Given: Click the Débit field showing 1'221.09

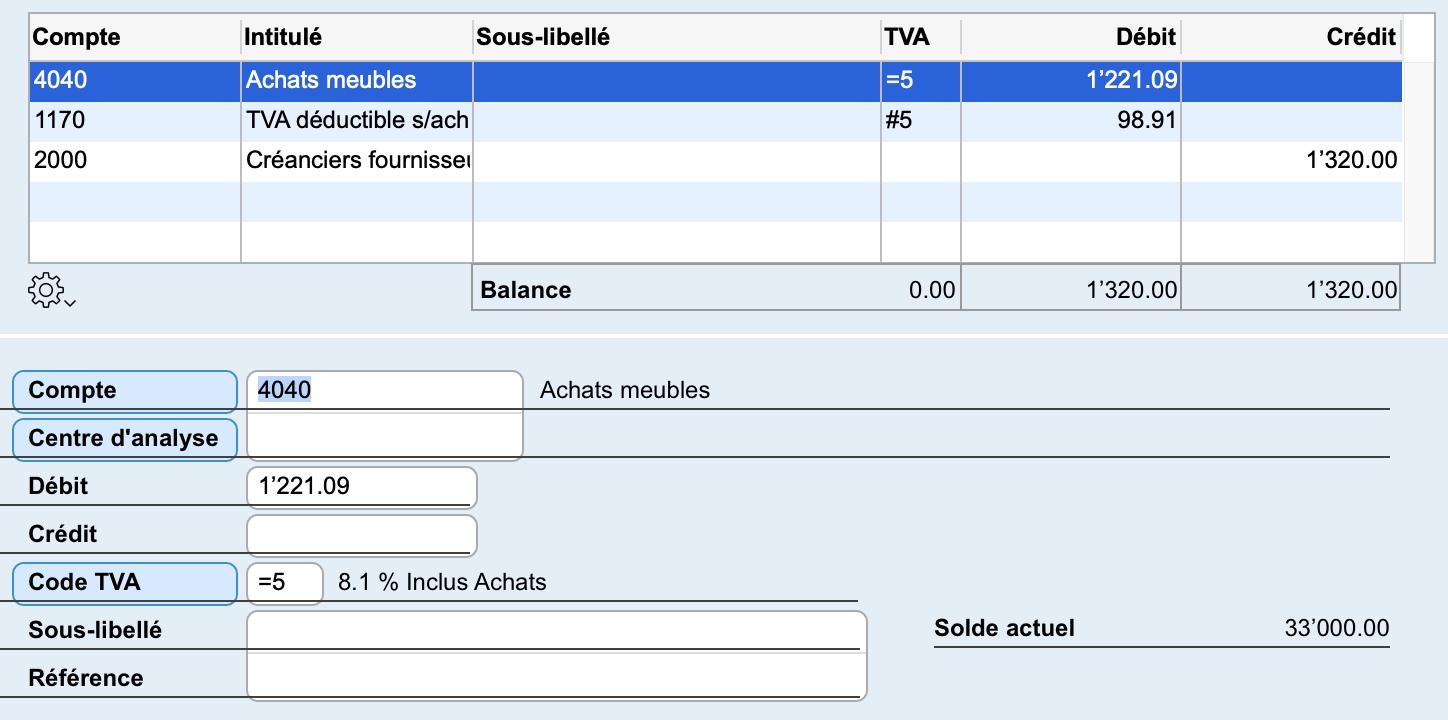Looking at the screenshot, I should [362, 487].
